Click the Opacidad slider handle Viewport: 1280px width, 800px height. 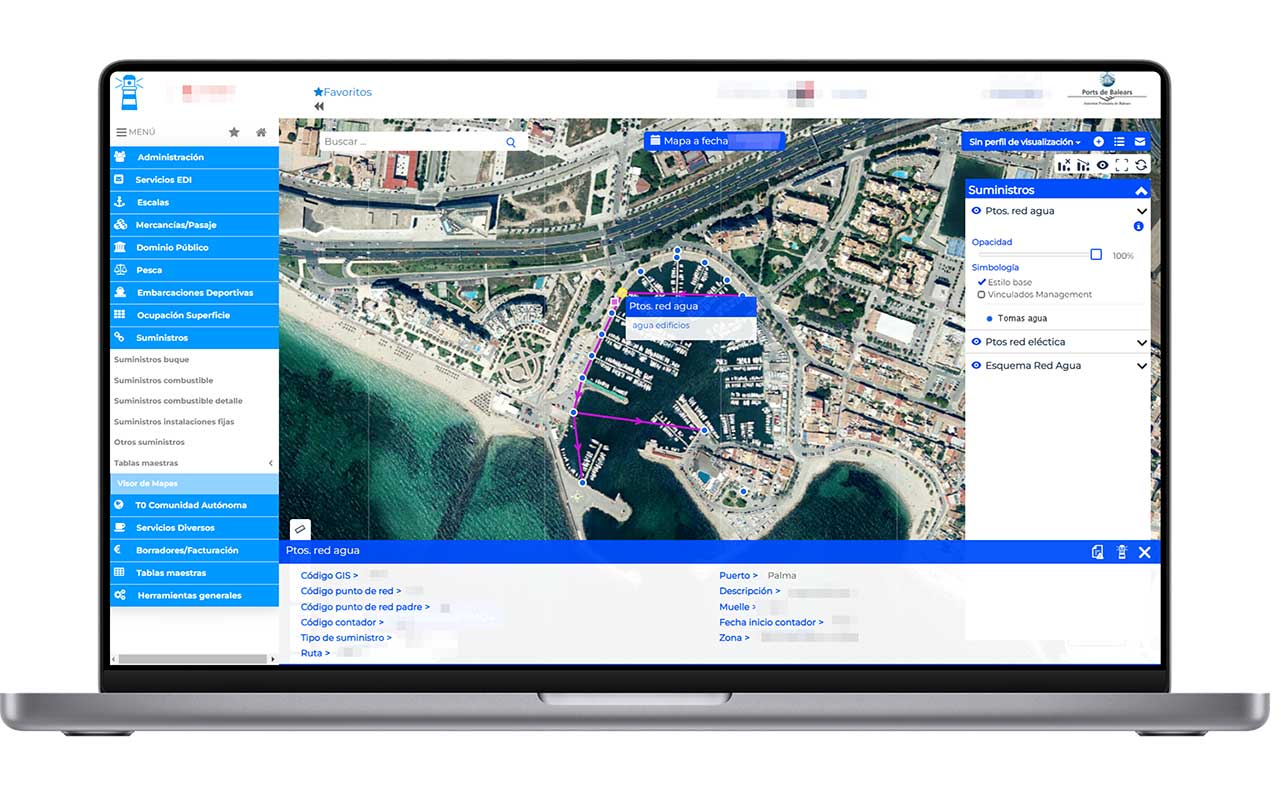tap(1096, 255)
